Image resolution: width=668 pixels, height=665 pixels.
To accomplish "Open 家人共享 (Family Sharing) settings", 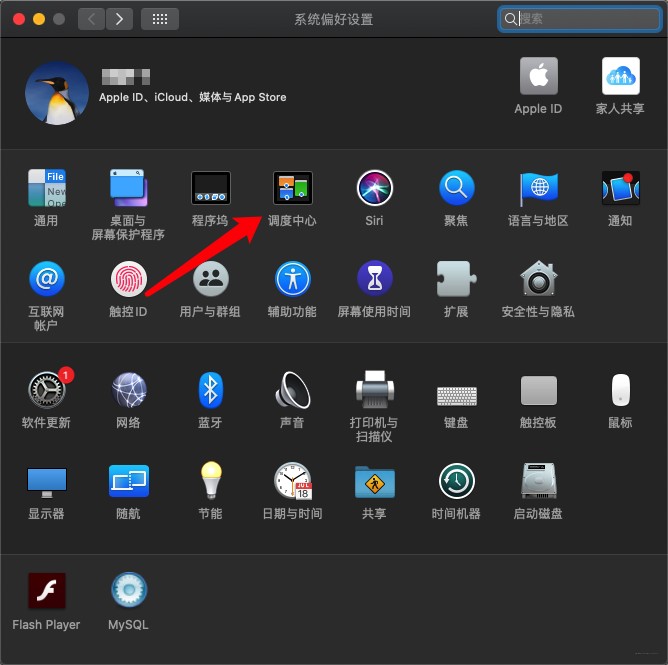I will tap(620, 76).
